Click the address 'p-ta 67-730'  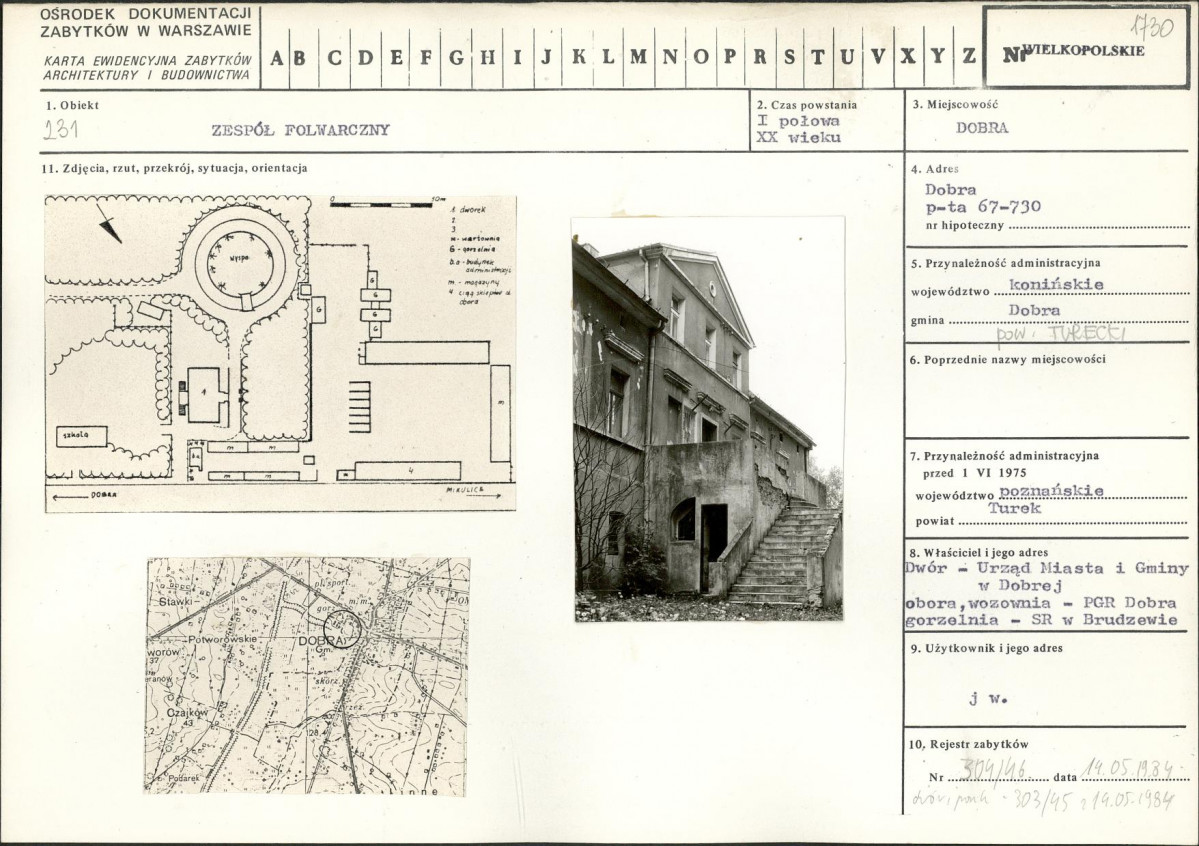(x=983, y=207)
